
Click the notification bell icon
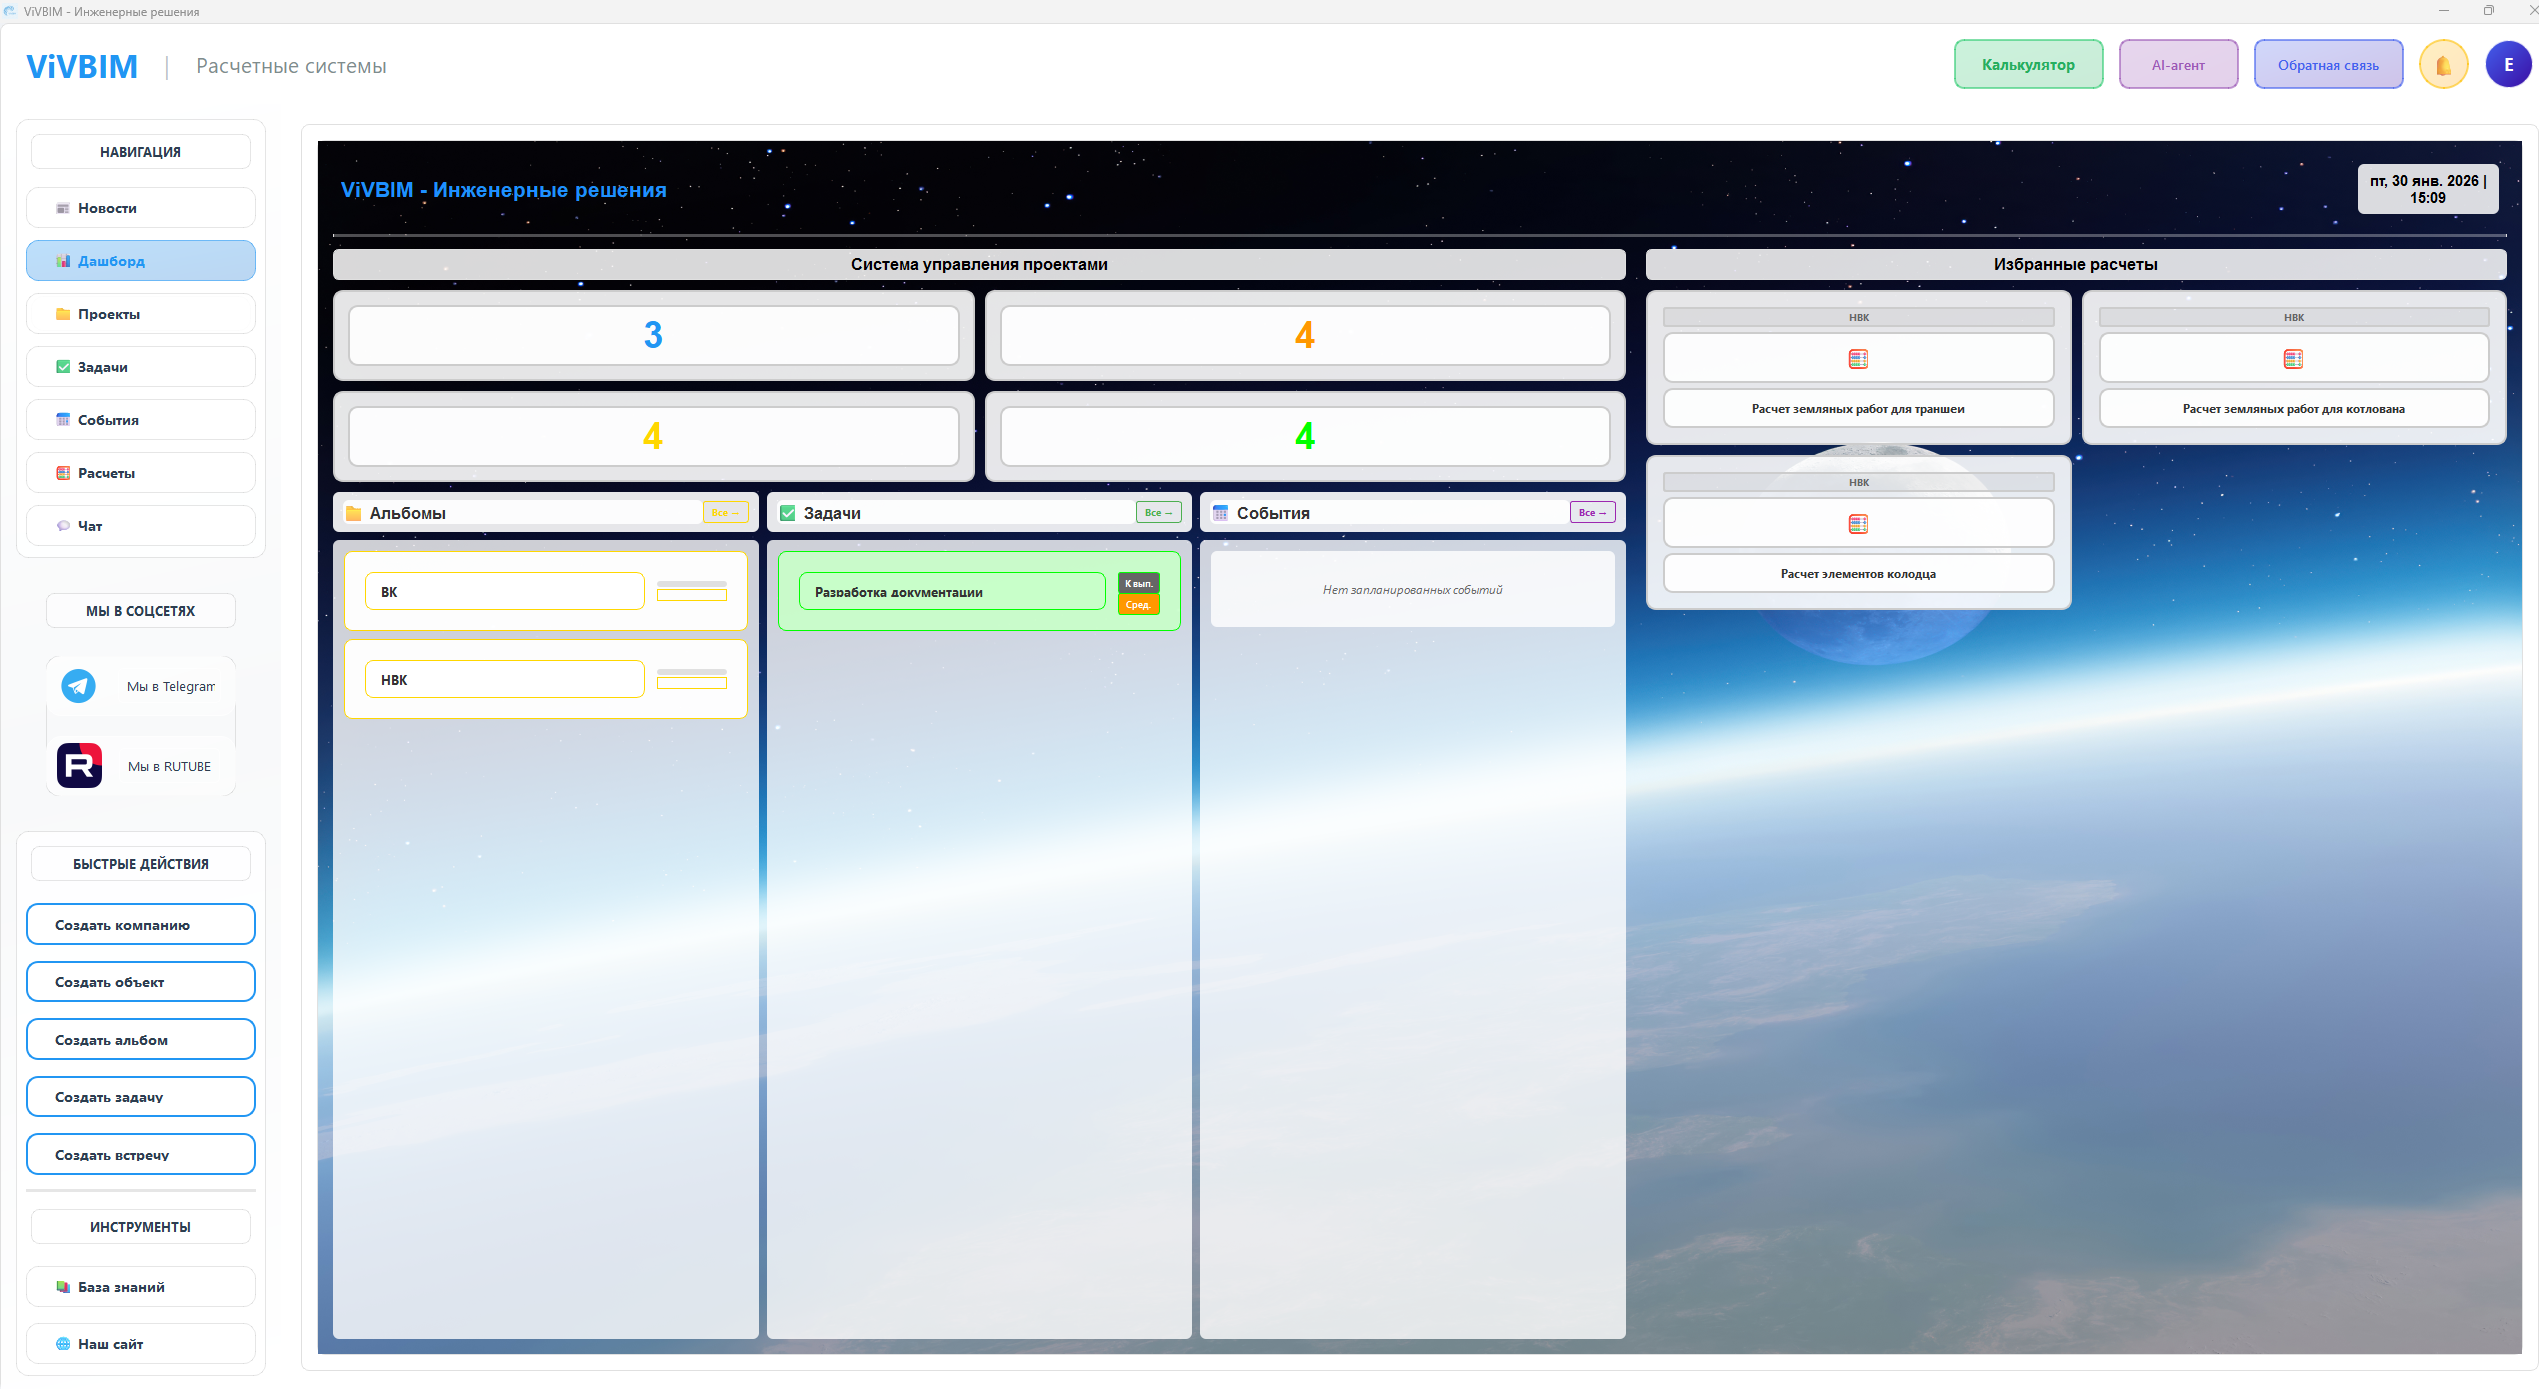2443,65
